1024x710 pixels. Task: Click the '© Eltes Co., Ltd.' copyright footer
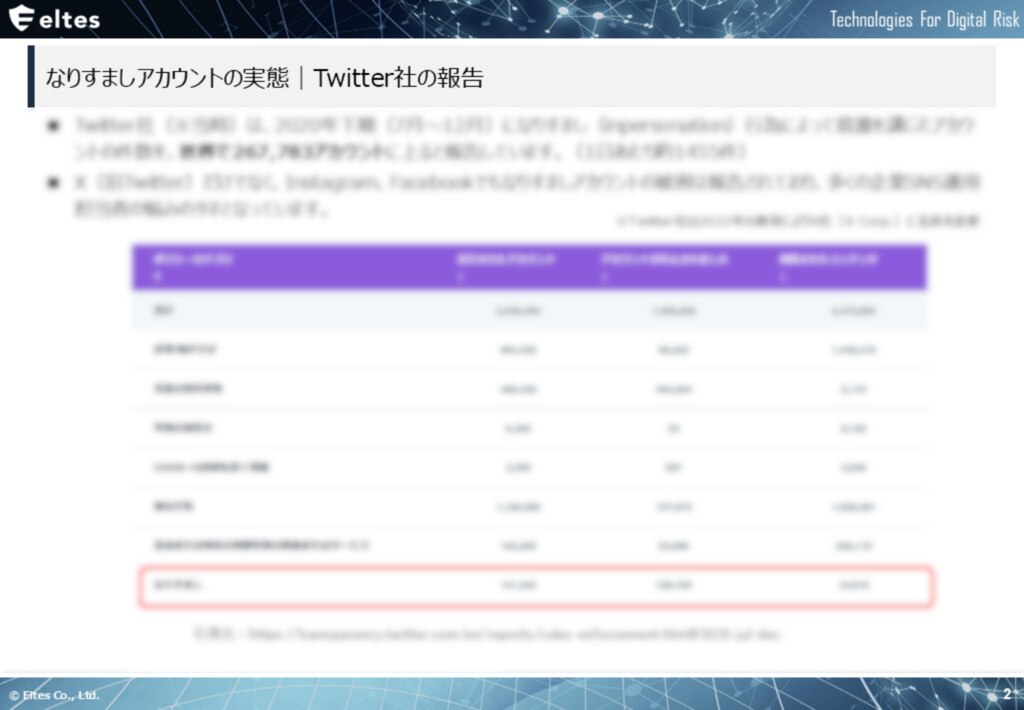point(55,694)
